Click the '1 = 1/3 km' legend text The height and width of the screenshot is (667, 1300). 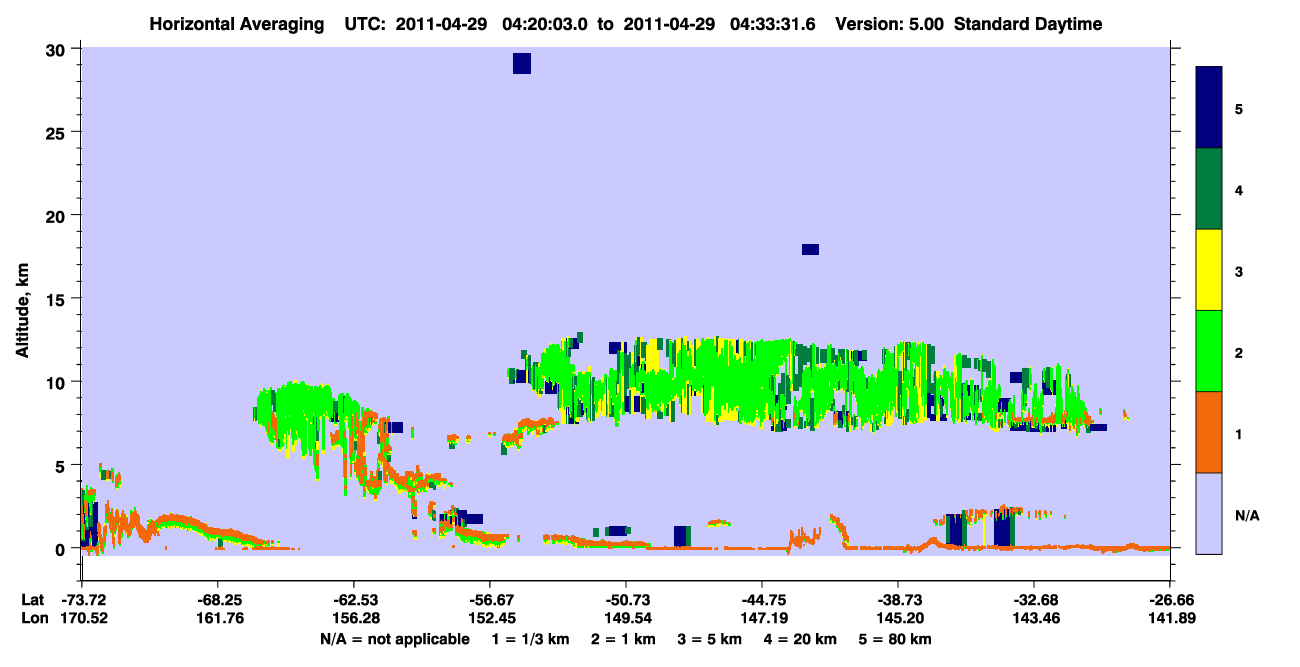tap(530, 639)
